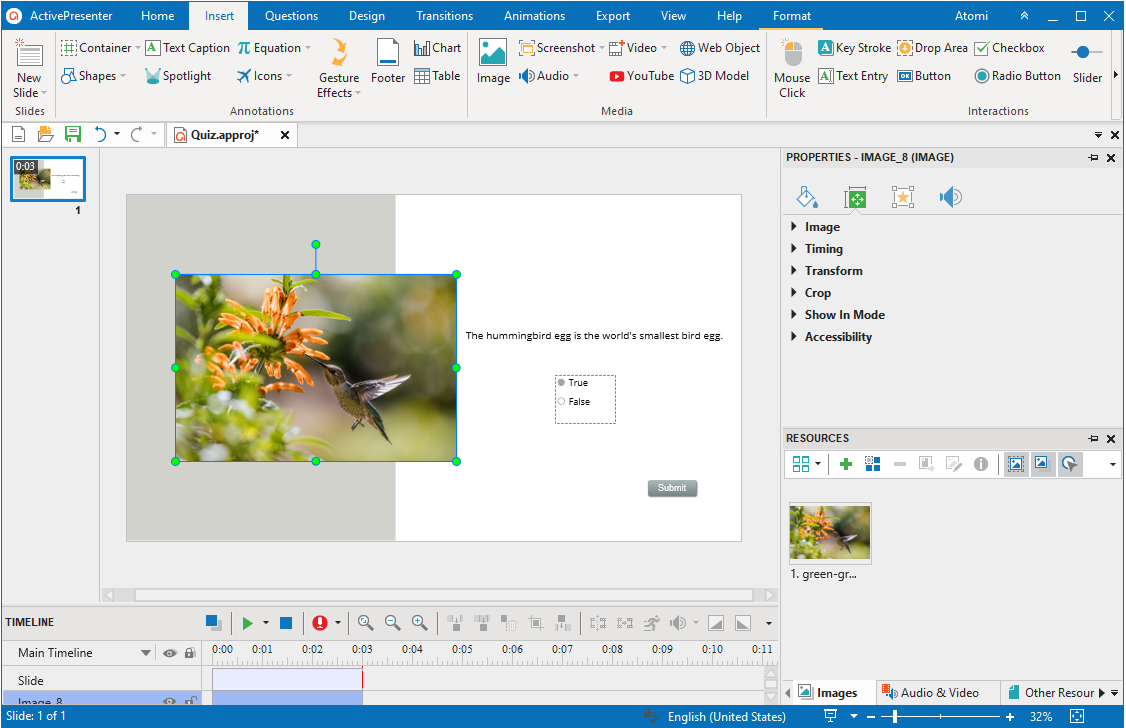The height and width of the screenshot is (728, 1126).
Task: Toggle Main Timeline visibility eye icon
Action: pos(170,653)
